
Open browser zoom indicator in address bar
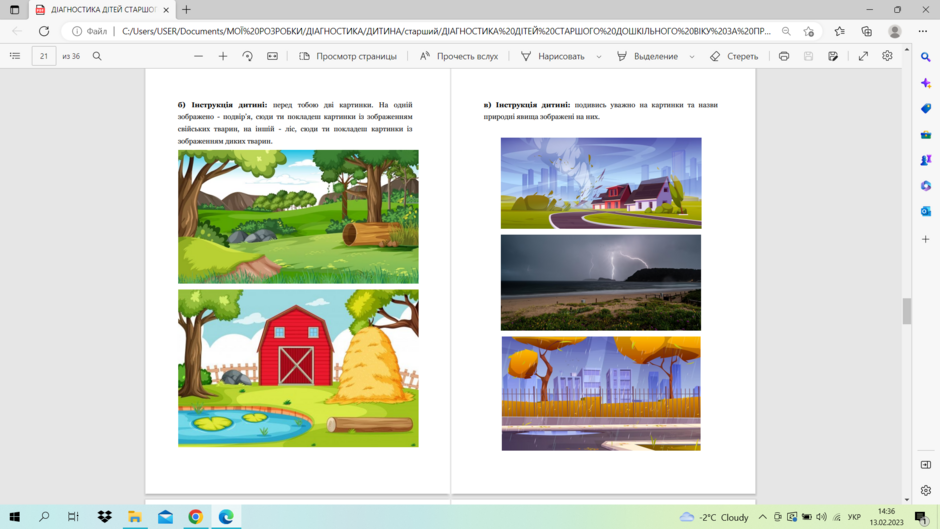pos(786,31)
